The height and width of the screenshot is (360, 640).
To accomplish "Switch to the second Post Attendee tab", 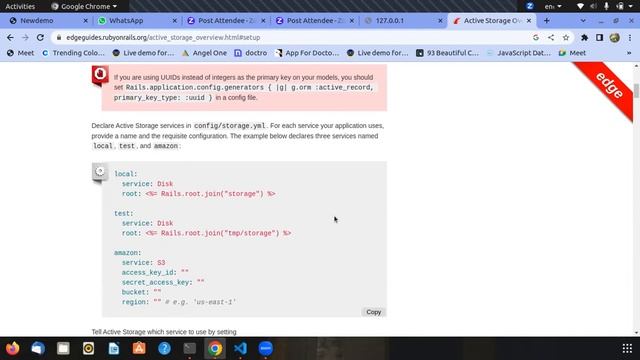I will pos(315,20).
